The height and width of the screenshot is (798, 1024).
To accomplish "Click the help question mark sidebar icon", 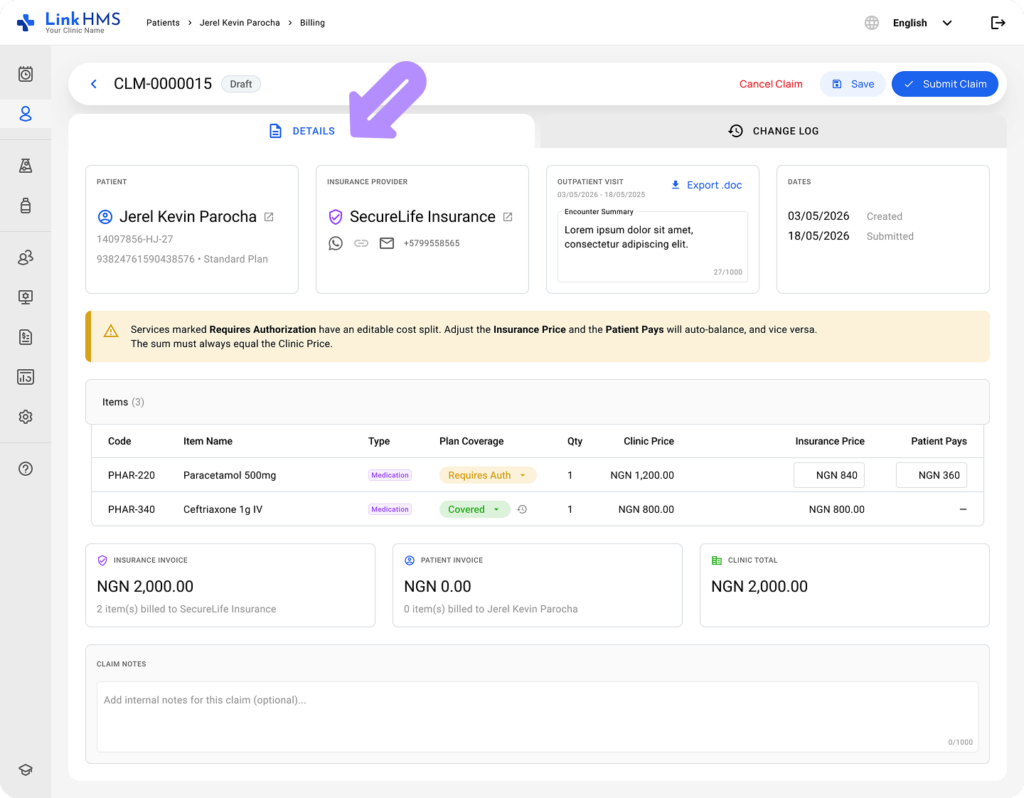I will click(25, 469).
